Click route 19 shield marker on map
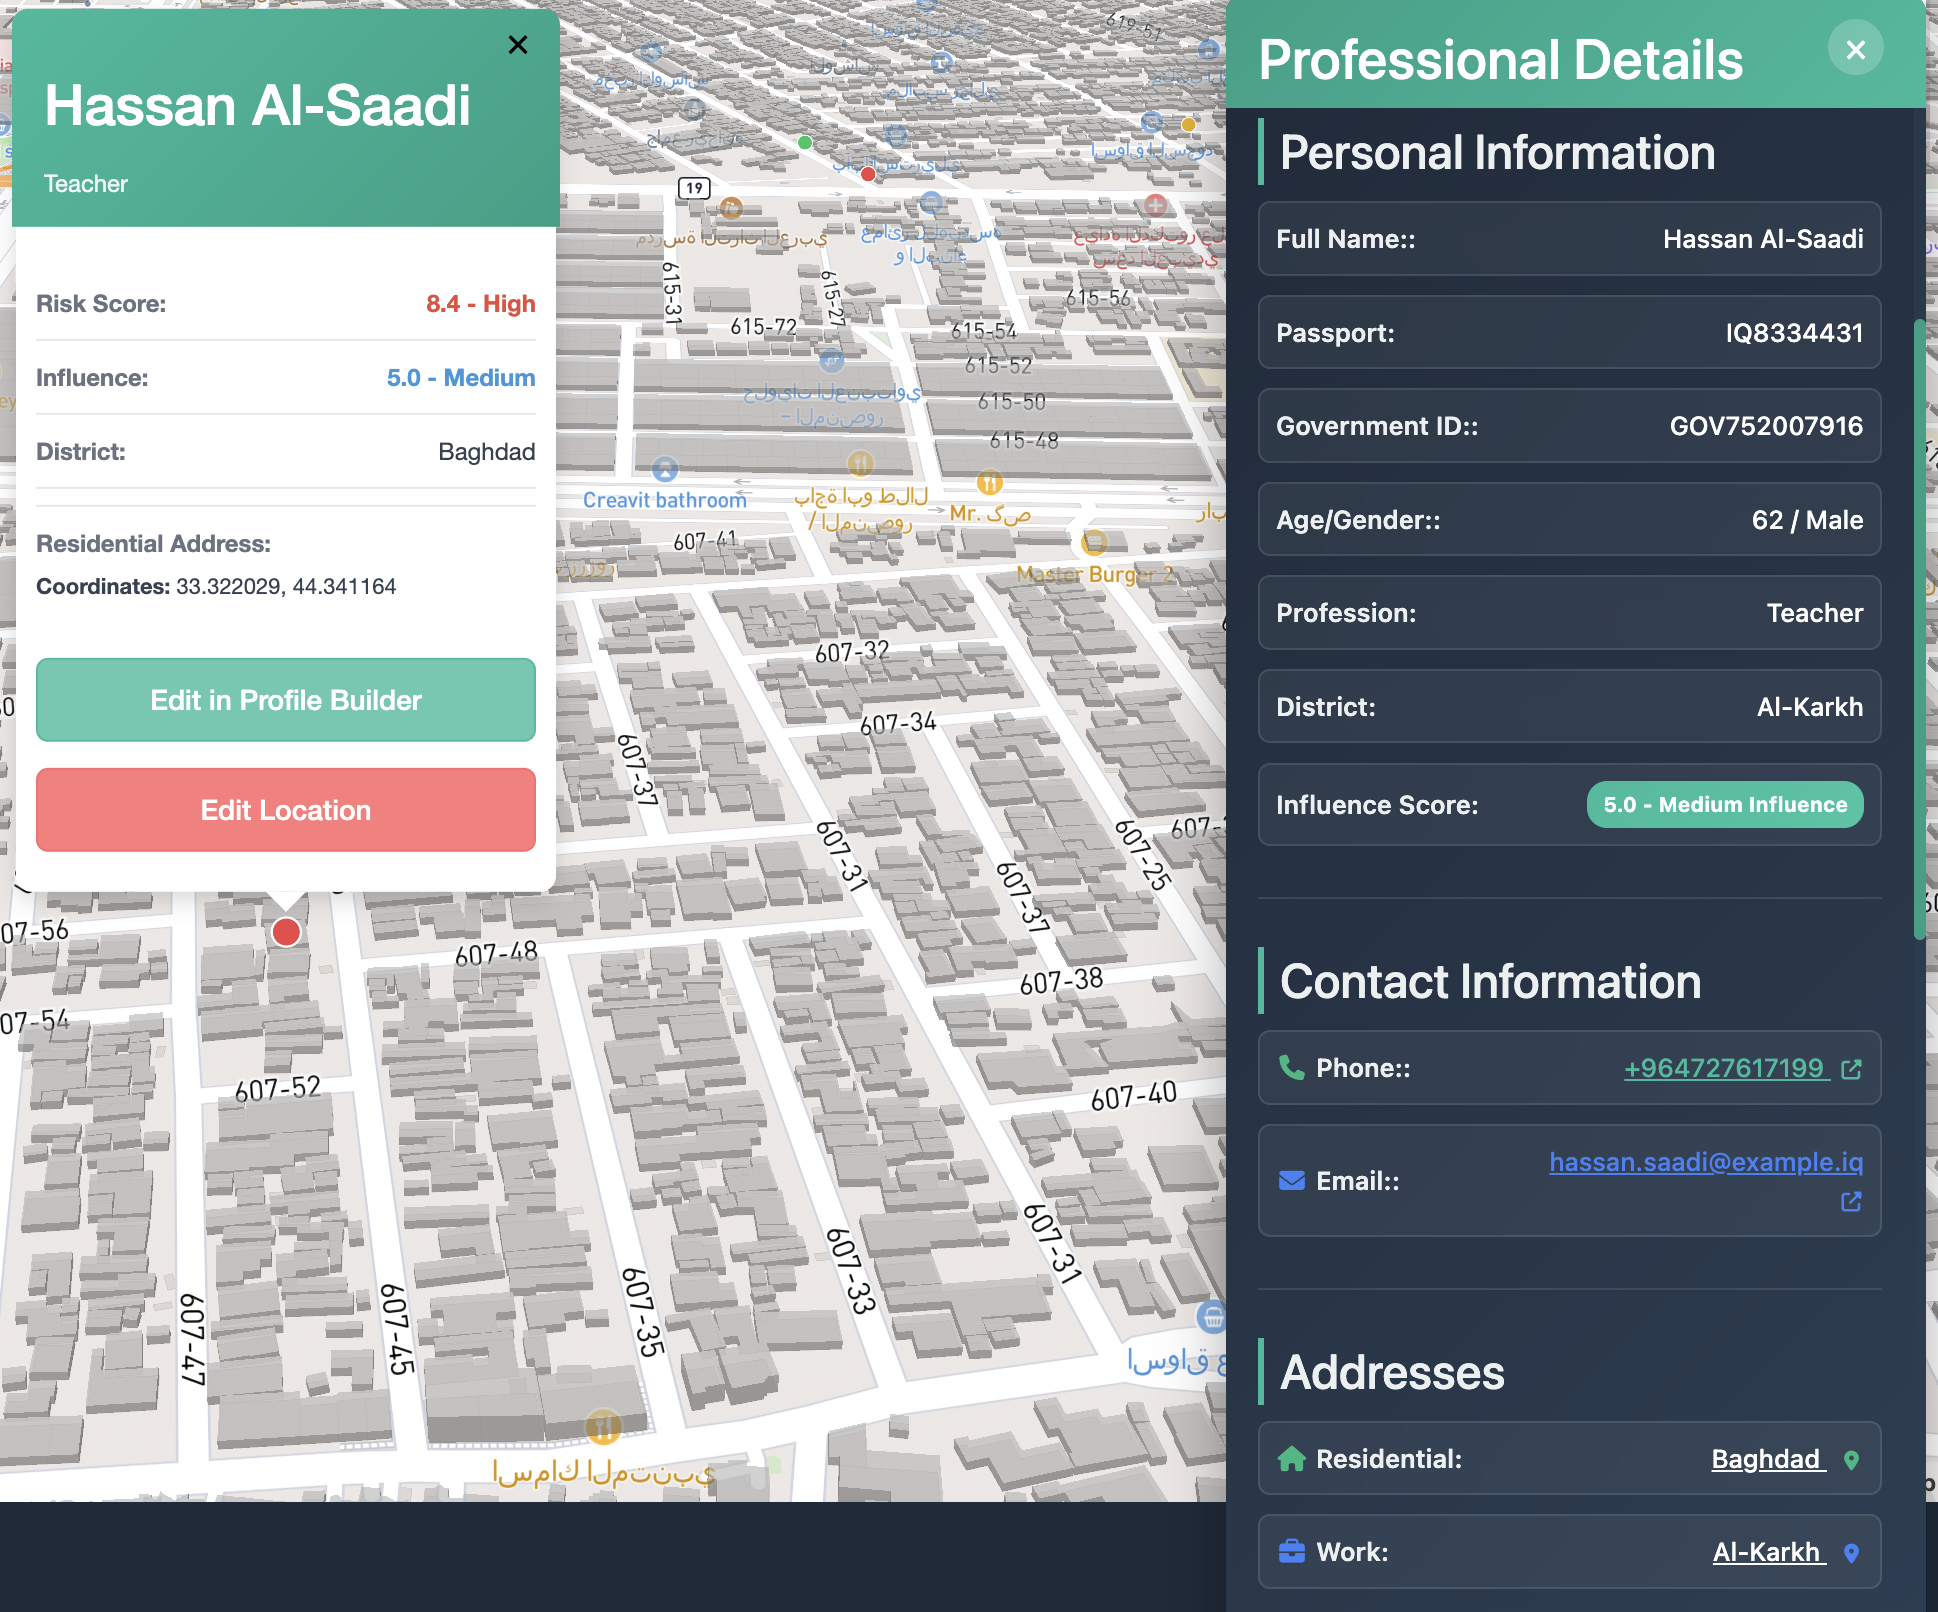This screenshot has height=1612, width=1938. click(x=694, y=187)
